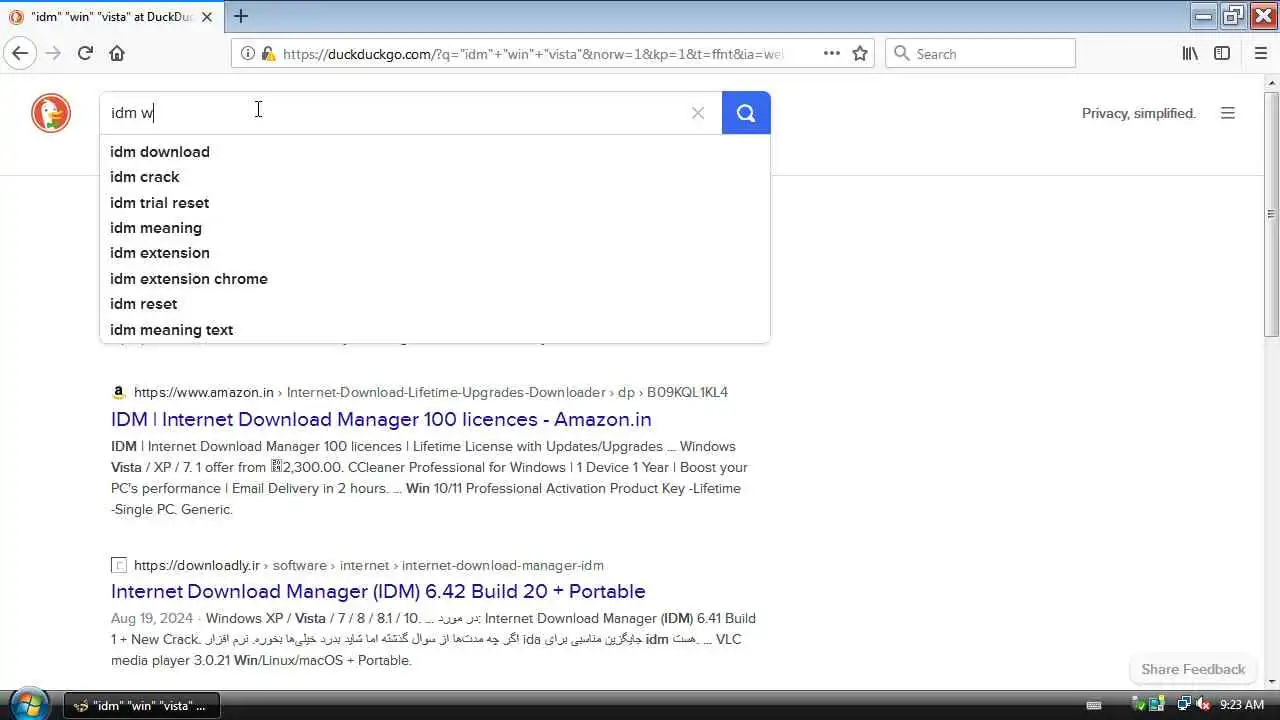Image resolution: width=1280 pixels, height=720 pixels.
Task: Open the connection padlock details
Action: [x=267, y=54]
